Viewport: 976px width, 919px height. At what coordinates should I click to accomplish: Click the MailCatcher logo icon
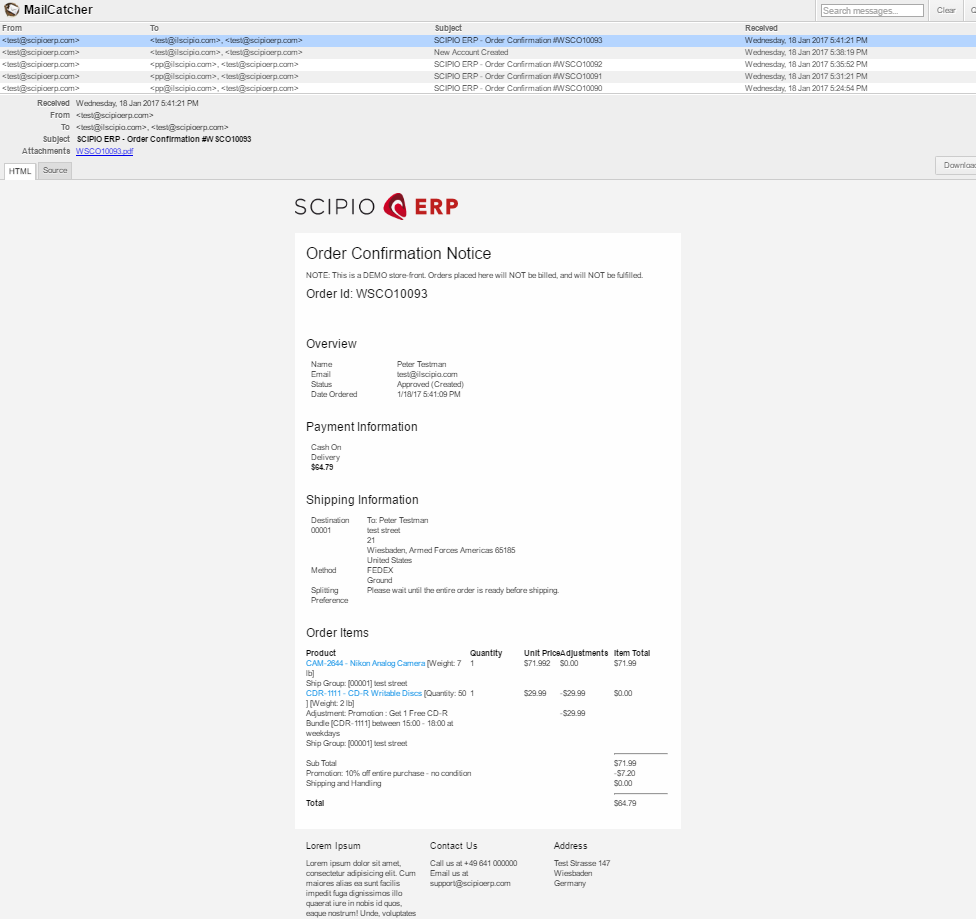click(x=10, y=9)
